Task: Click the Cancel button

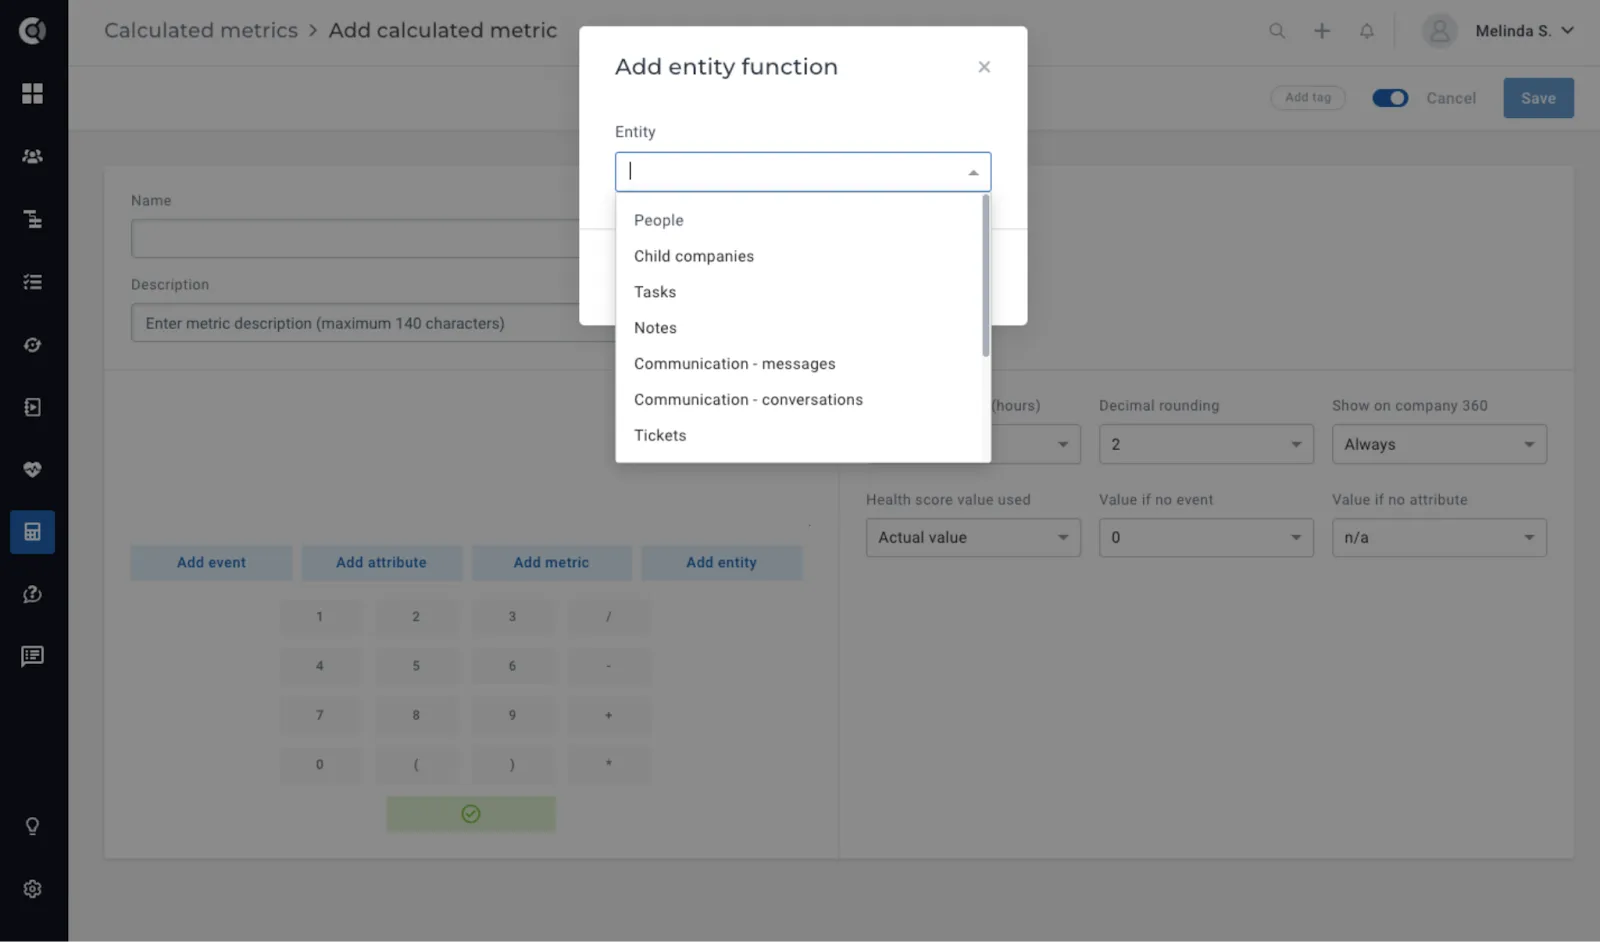Action: click(1451, 98)
